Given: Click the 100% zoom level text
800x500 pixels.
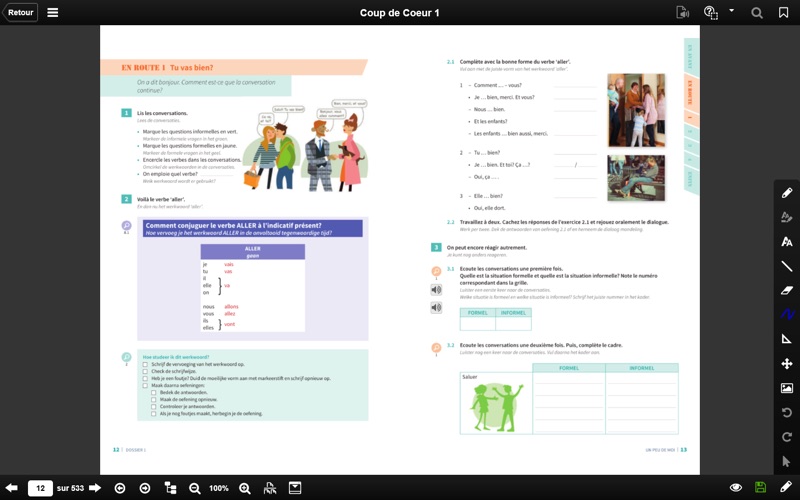Looking at the screenshot, I should click(219, 488).
